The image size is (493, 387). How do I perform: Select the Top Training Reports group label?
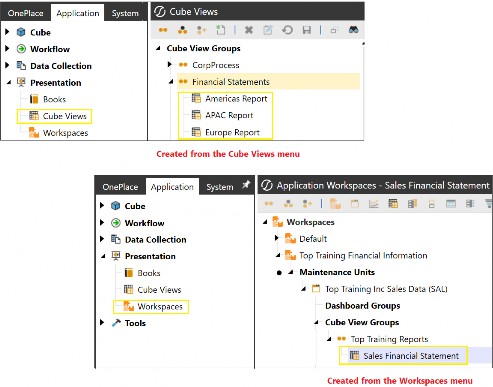pos(389,339)
